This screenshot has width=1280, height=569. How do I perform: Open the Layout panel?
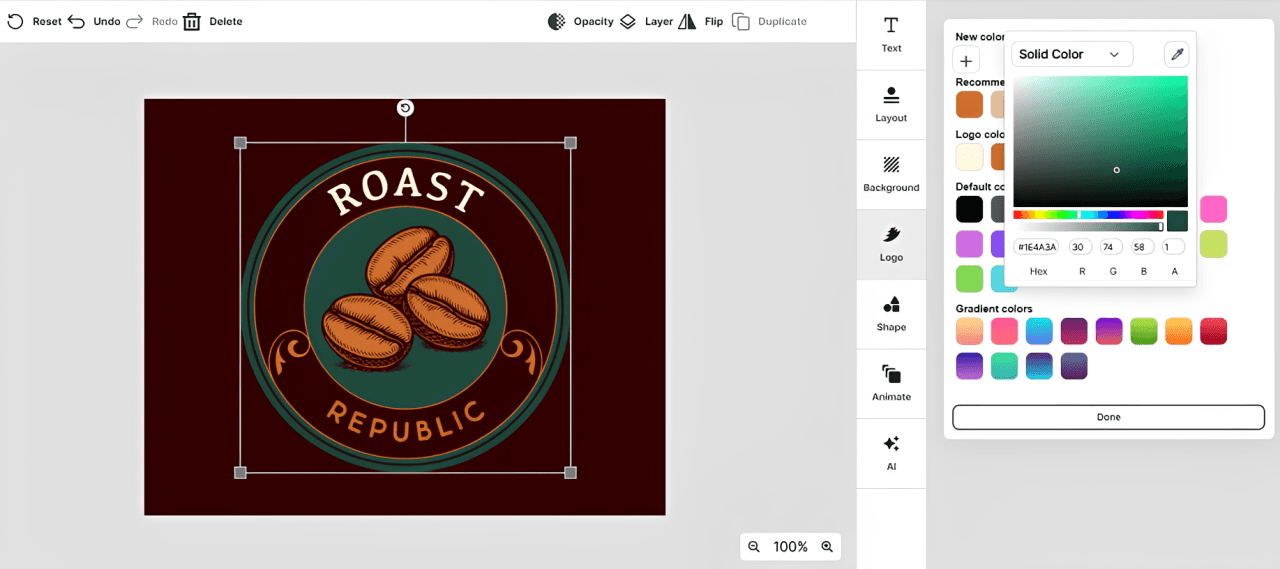pos(891,104)
